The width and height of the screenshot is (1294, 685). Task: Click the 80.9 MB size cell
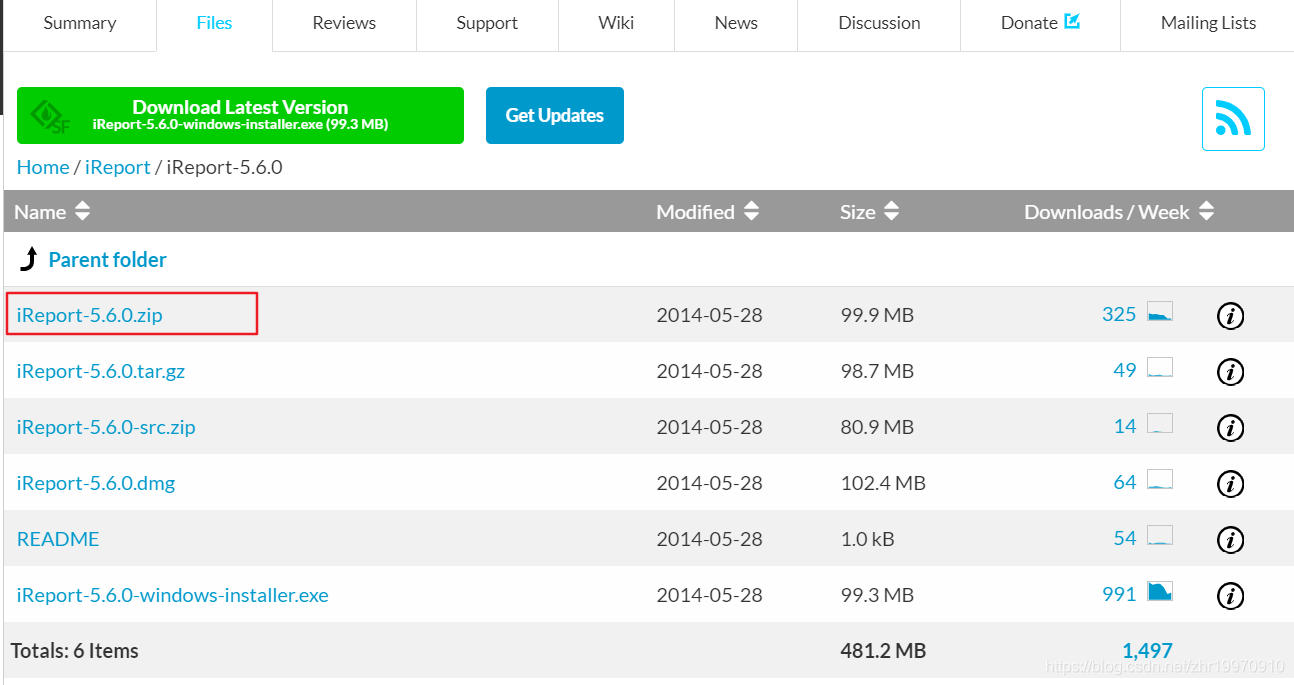[x=877, y=427]
